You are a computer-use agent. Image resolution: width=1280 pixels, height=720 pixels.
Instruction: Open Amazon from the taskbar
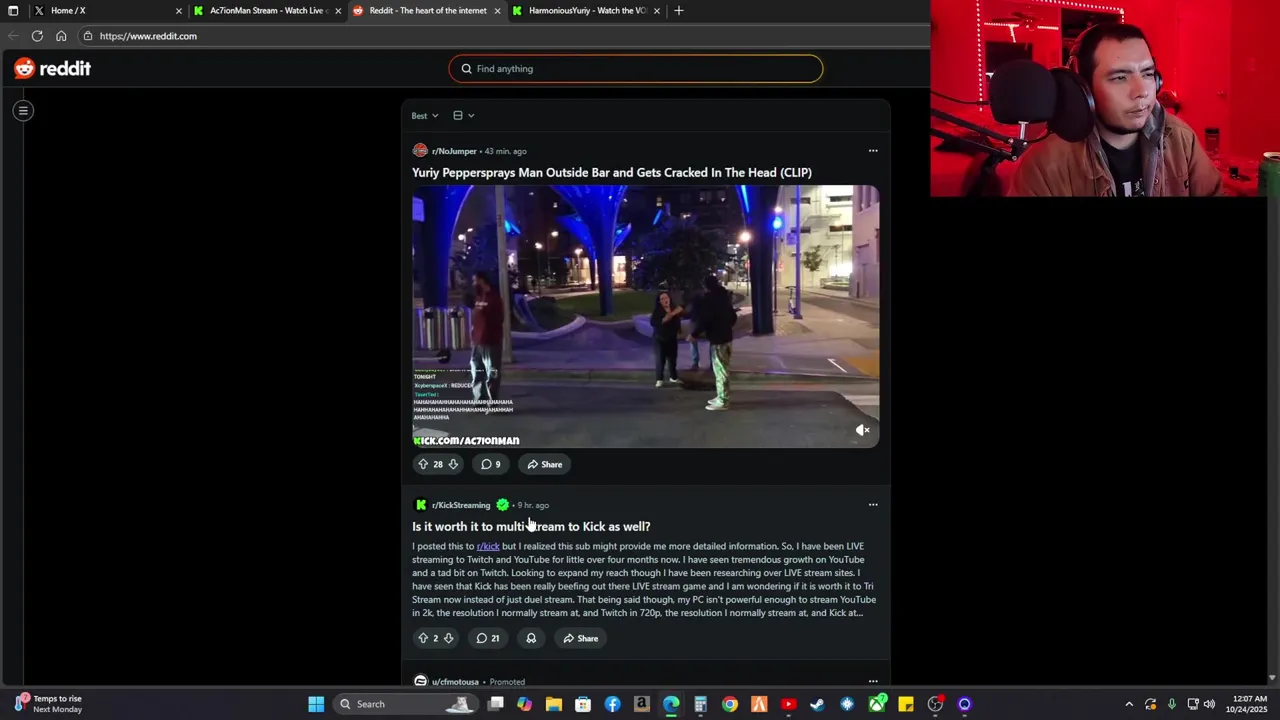642,704
